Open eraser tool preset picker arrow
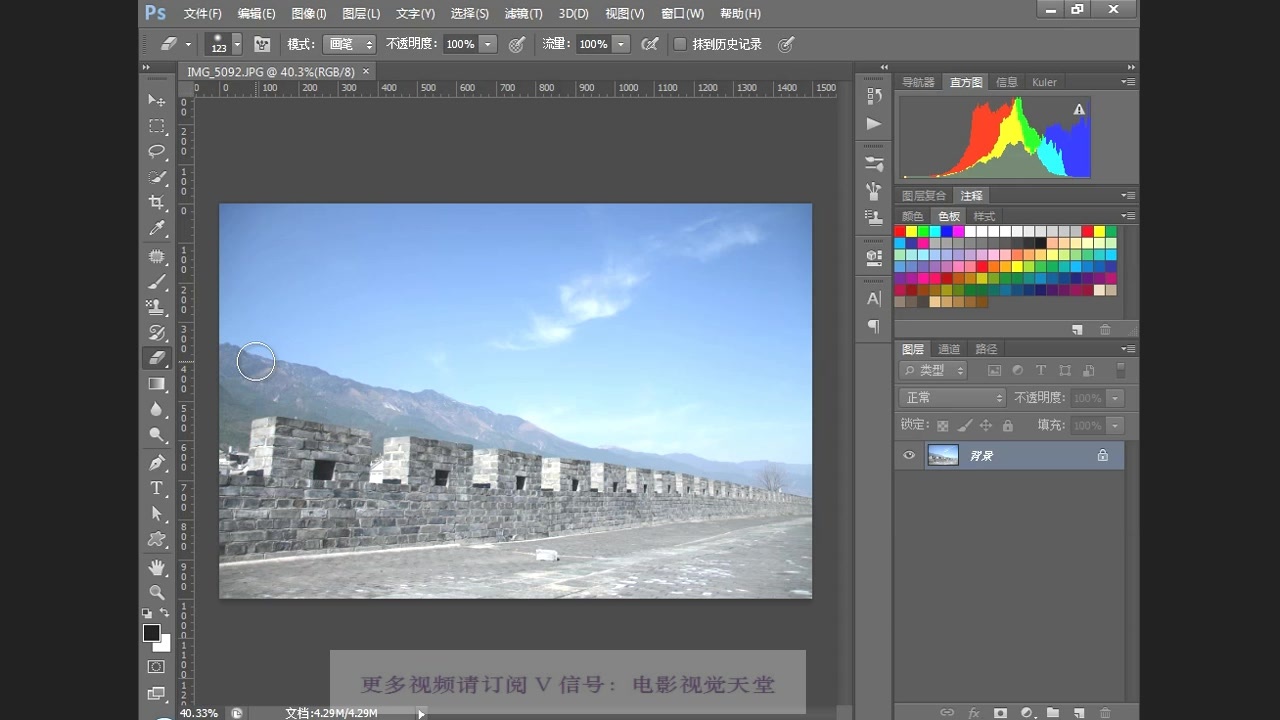Viewport: 1280px width, 720px height. point(188,44)
